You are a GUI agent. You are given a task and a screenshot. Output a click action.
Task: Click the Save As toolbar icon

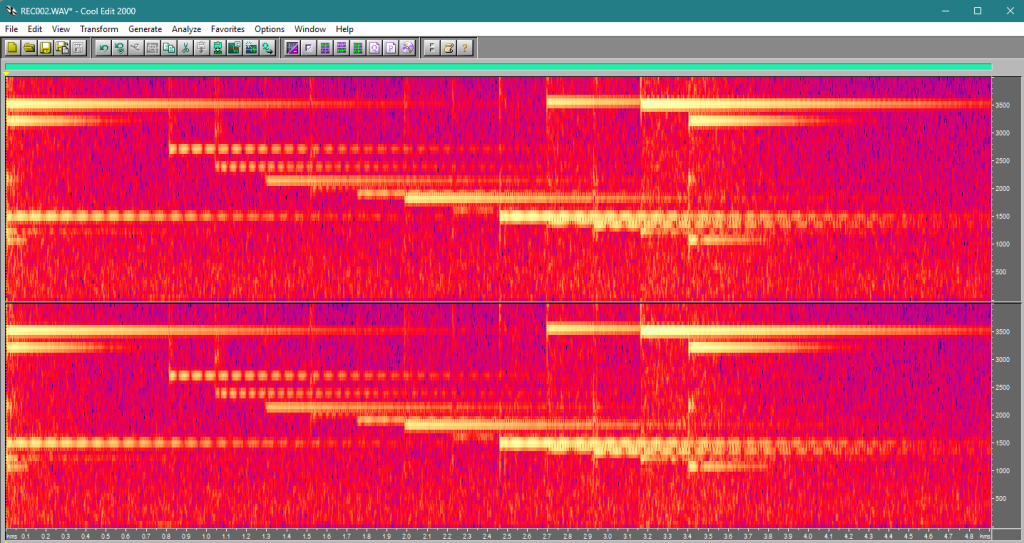point(62,47)
